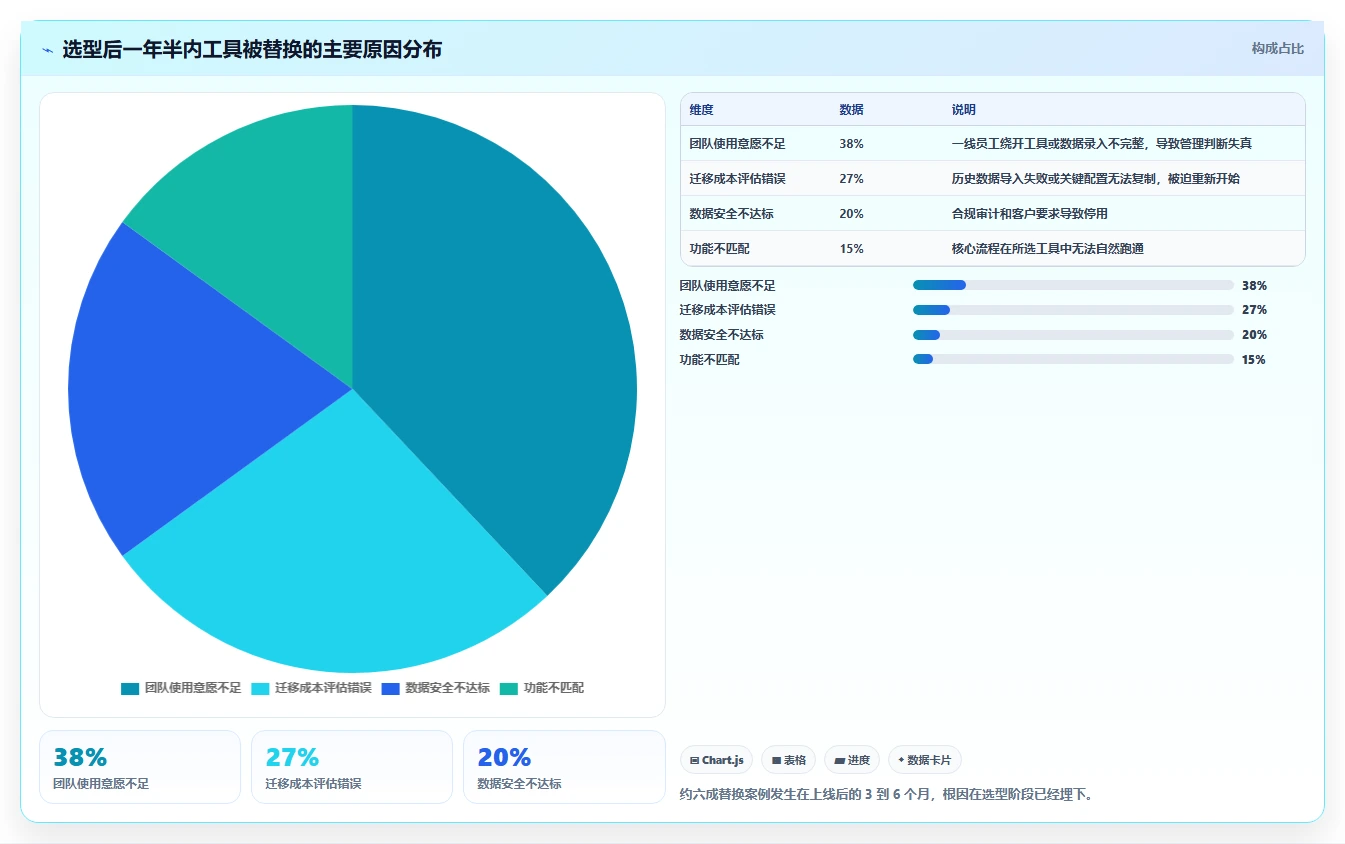This screenshot has height=844, width=1345.
Task: Click the 说明 column header
Action: (x=964, y=110)
